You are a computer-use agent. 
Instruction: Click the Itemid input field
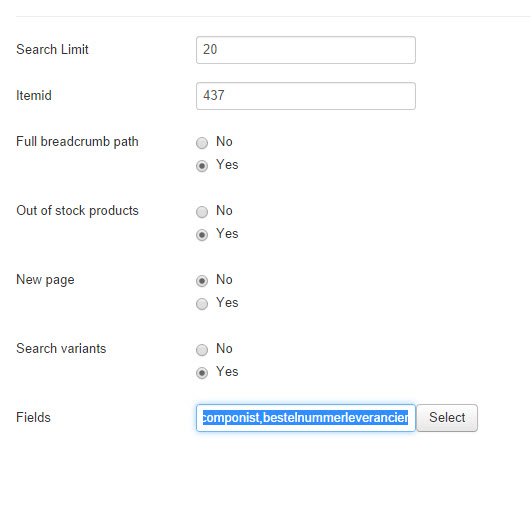[306, 96]
